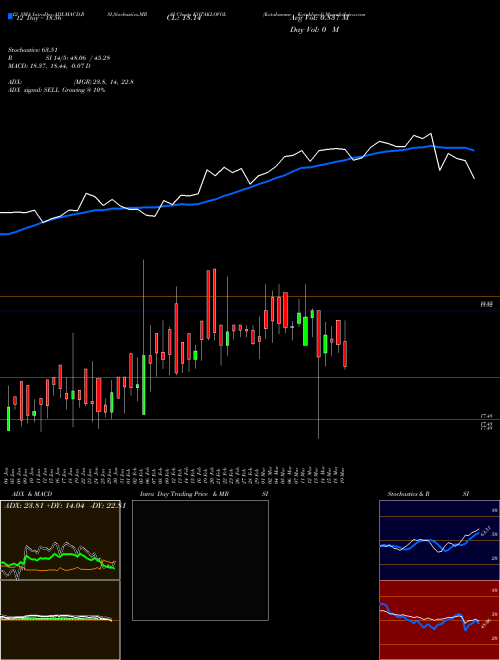Viewport: 500px width, 660px height.
Task: Click the tall green candle near 05 Feb
Action: pos(144,385)
